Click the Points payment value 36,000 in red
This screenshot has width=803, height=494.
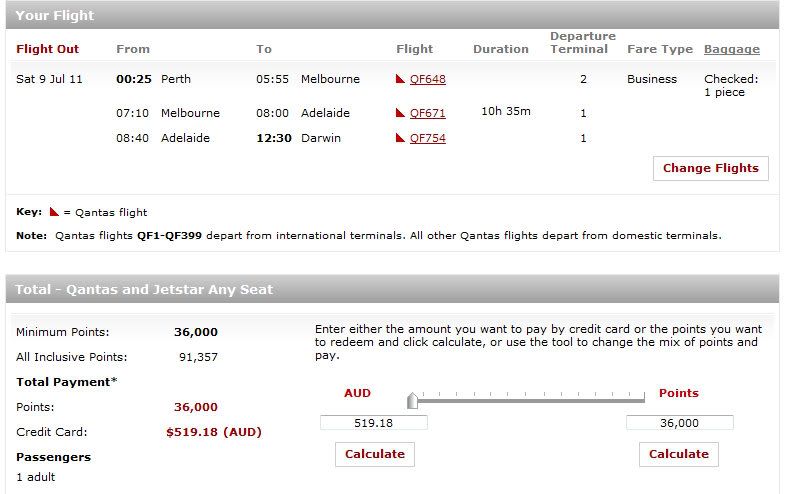click(196, 407)
